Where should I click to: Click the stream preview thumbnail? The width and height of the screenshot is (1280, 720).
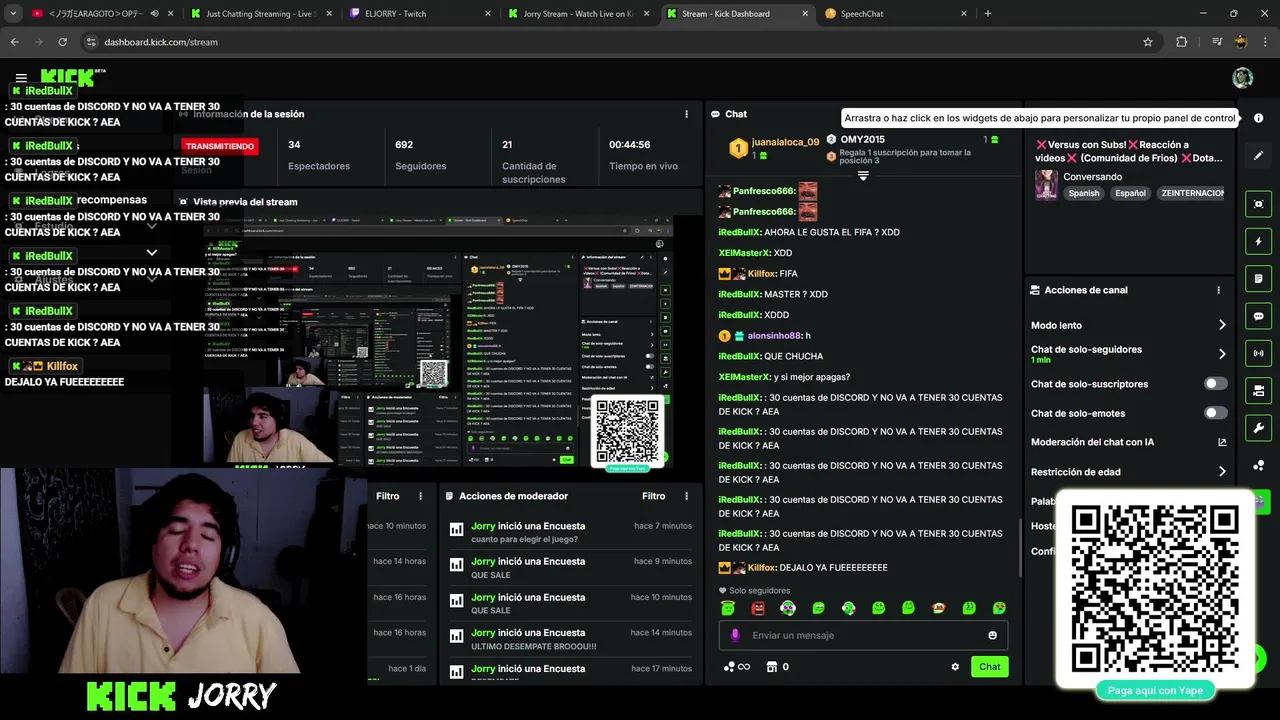pos(437,342)
